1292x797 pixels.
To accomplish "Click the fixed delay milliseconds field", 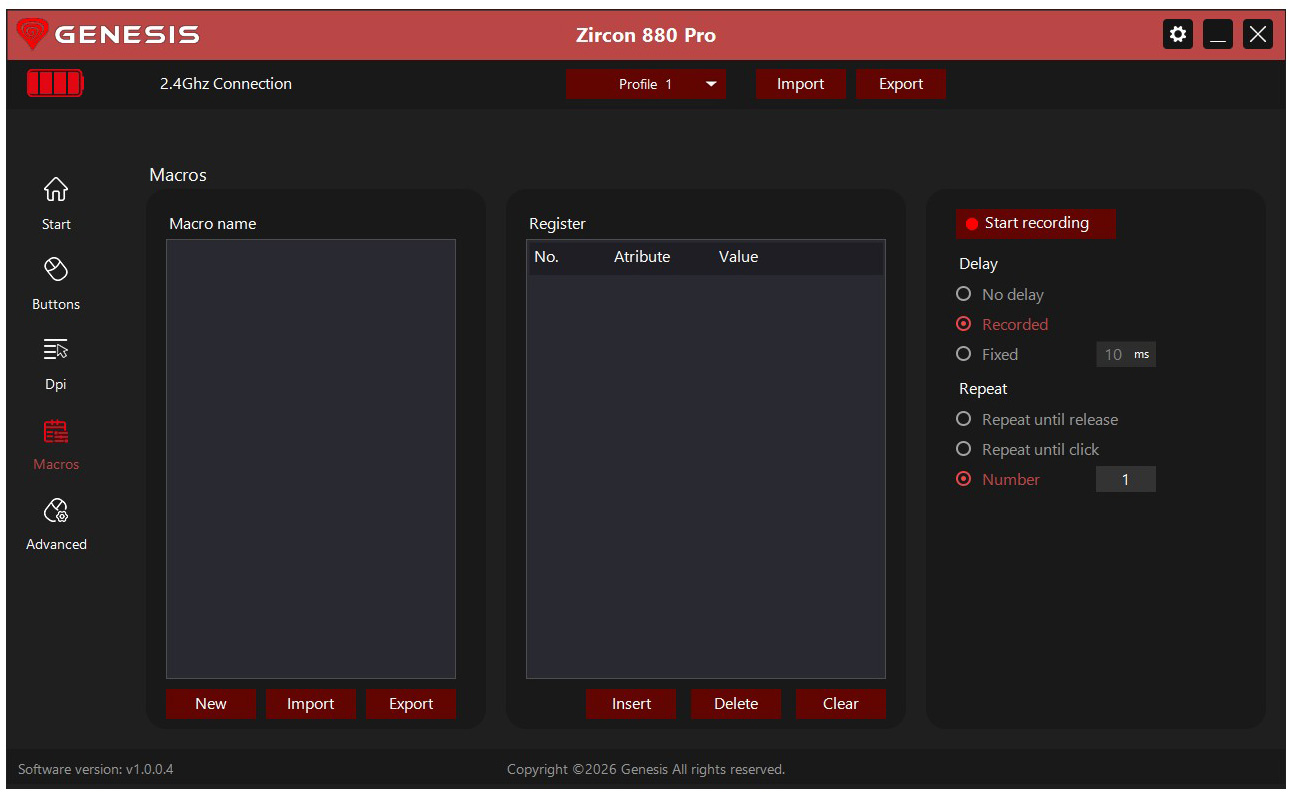I will [x=1126, y=354].
